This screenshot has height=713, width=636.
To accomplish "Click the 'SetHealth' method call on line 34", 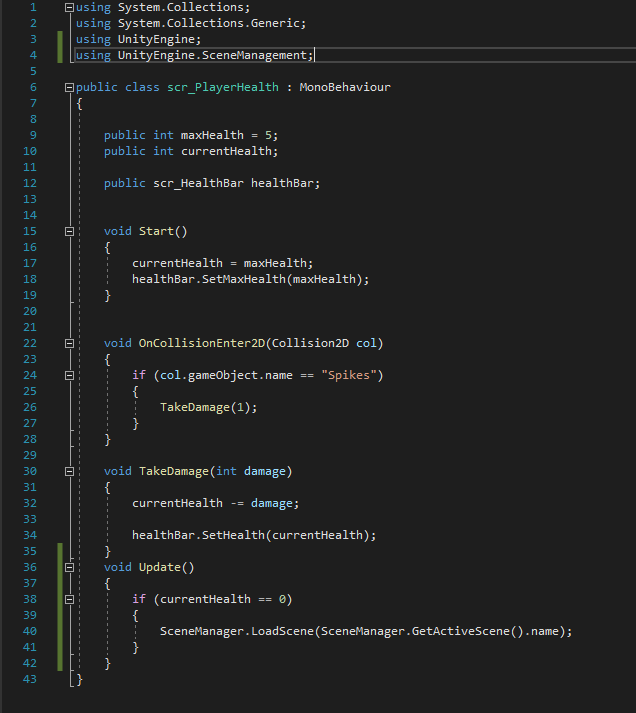I will [x=233, y=535].
